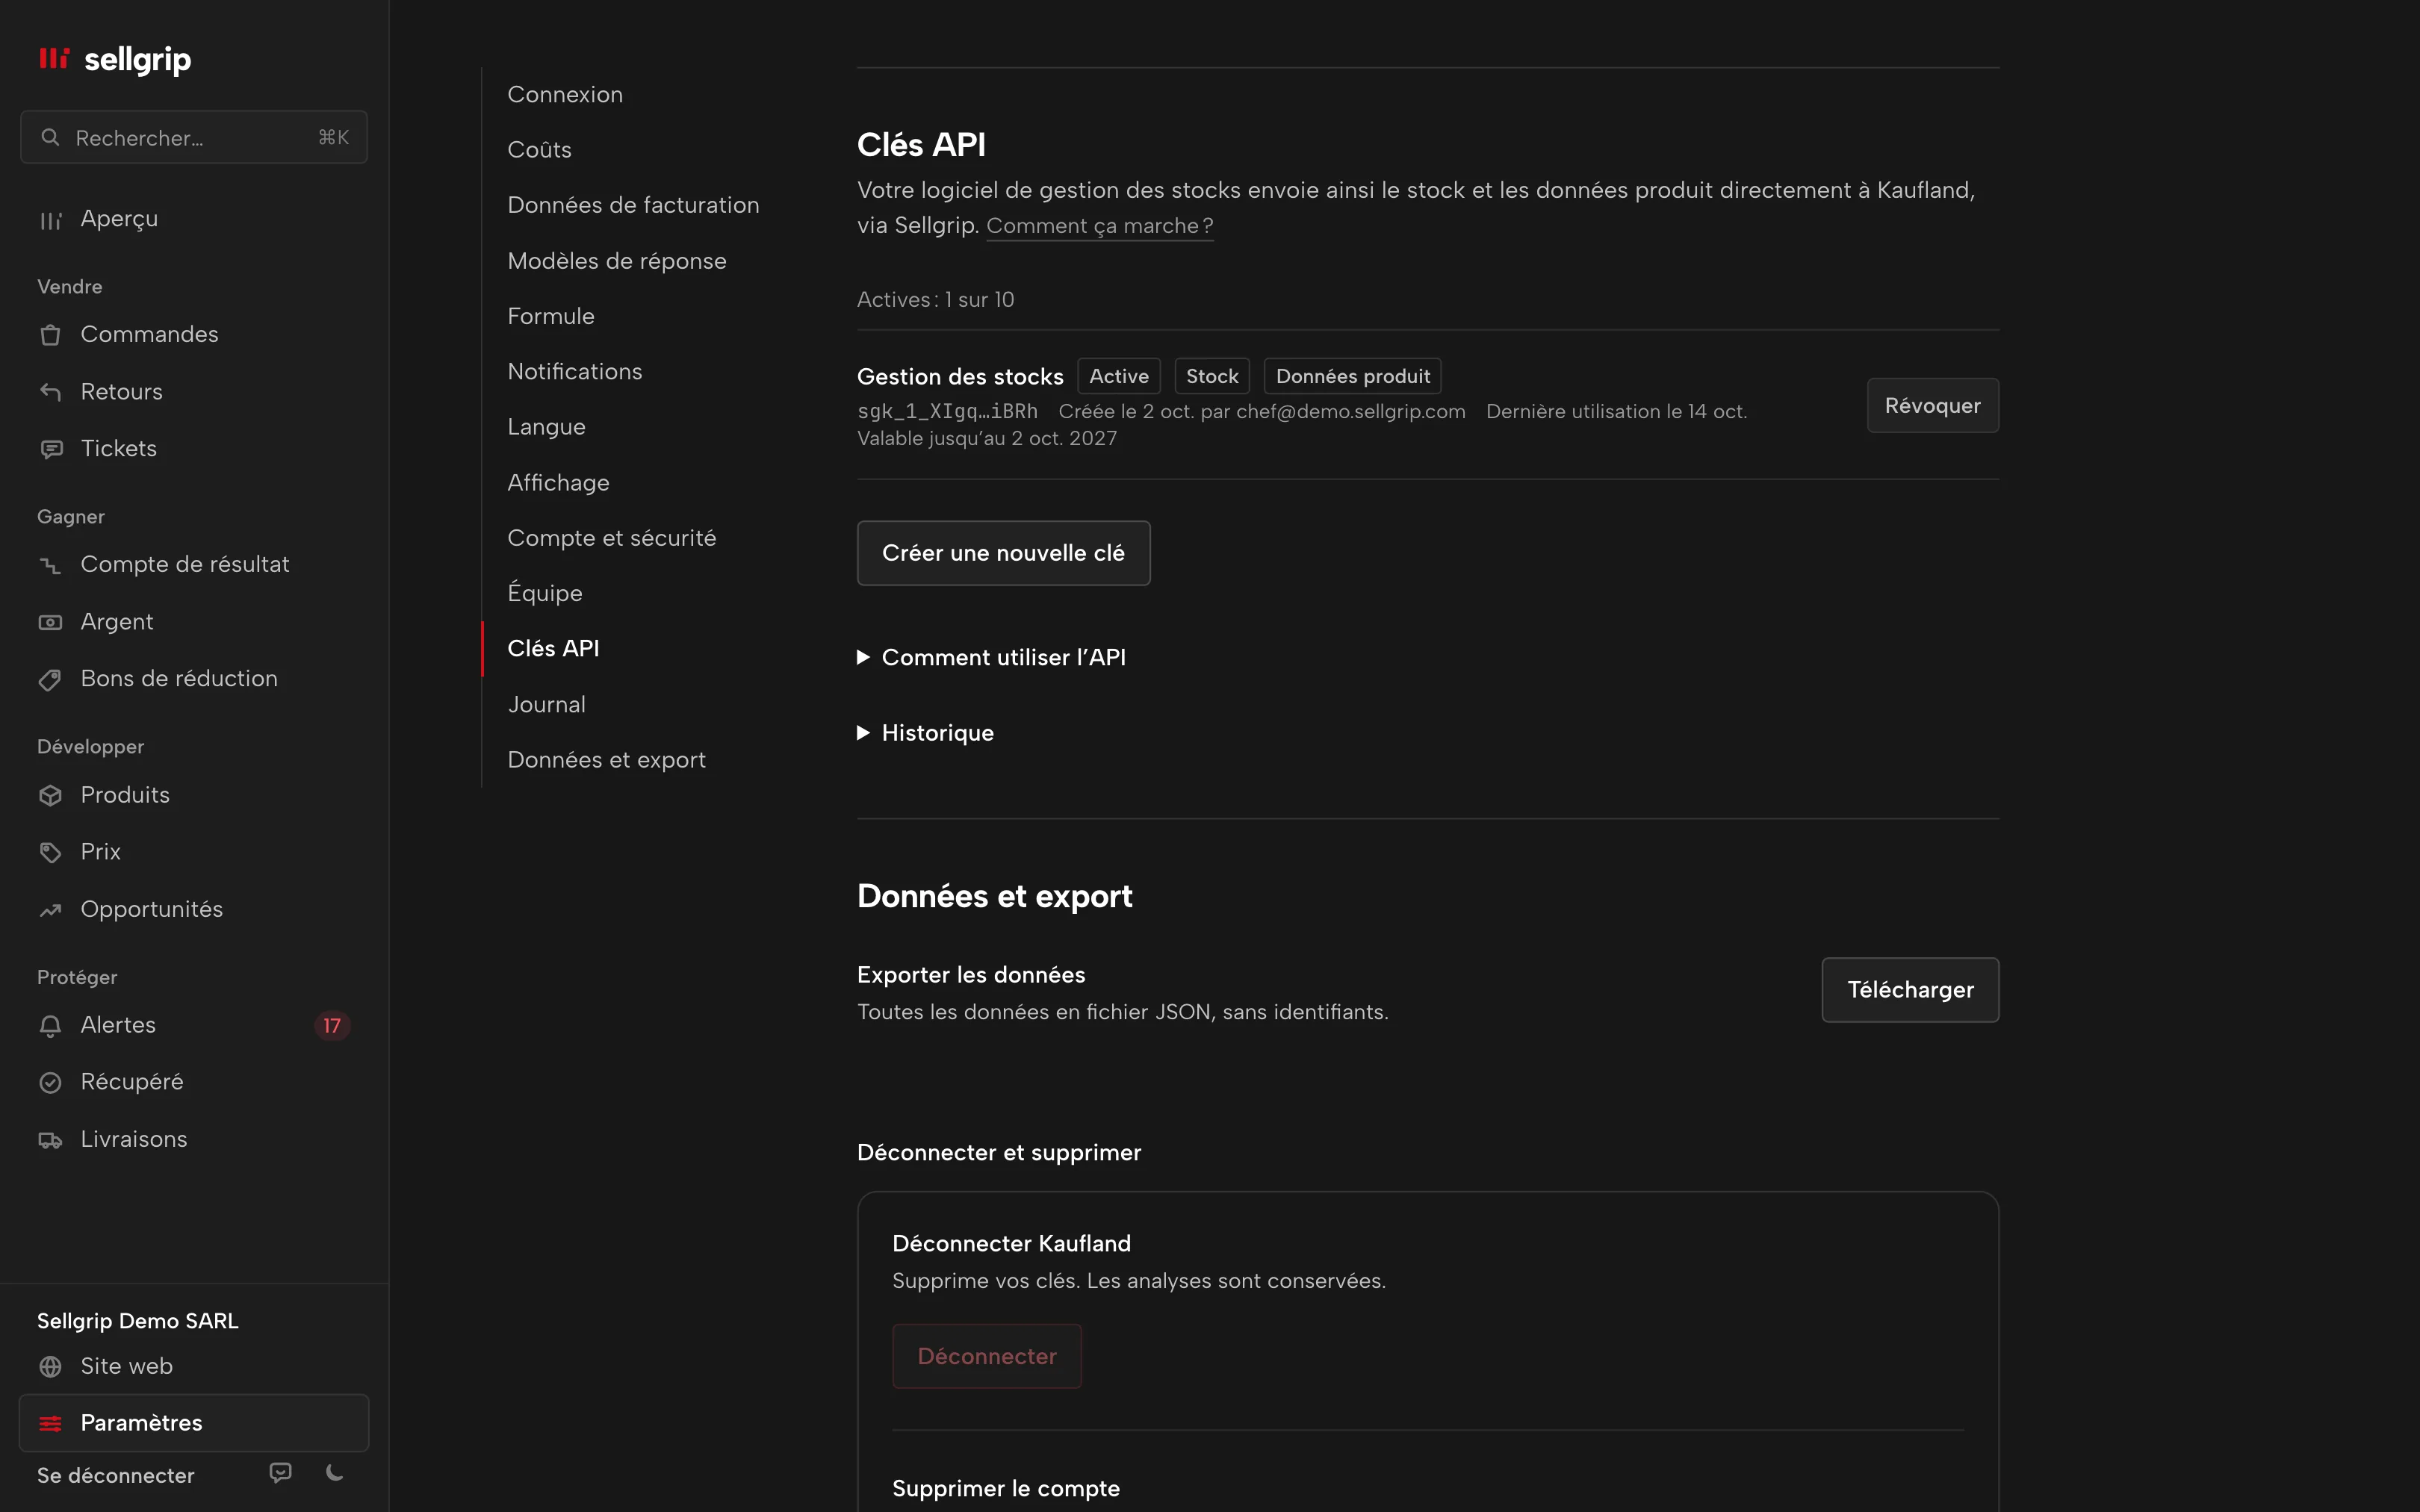Go to Compte et sécurité
2420x1512 pixels.
pyautogui.click(x=611, y=538)
